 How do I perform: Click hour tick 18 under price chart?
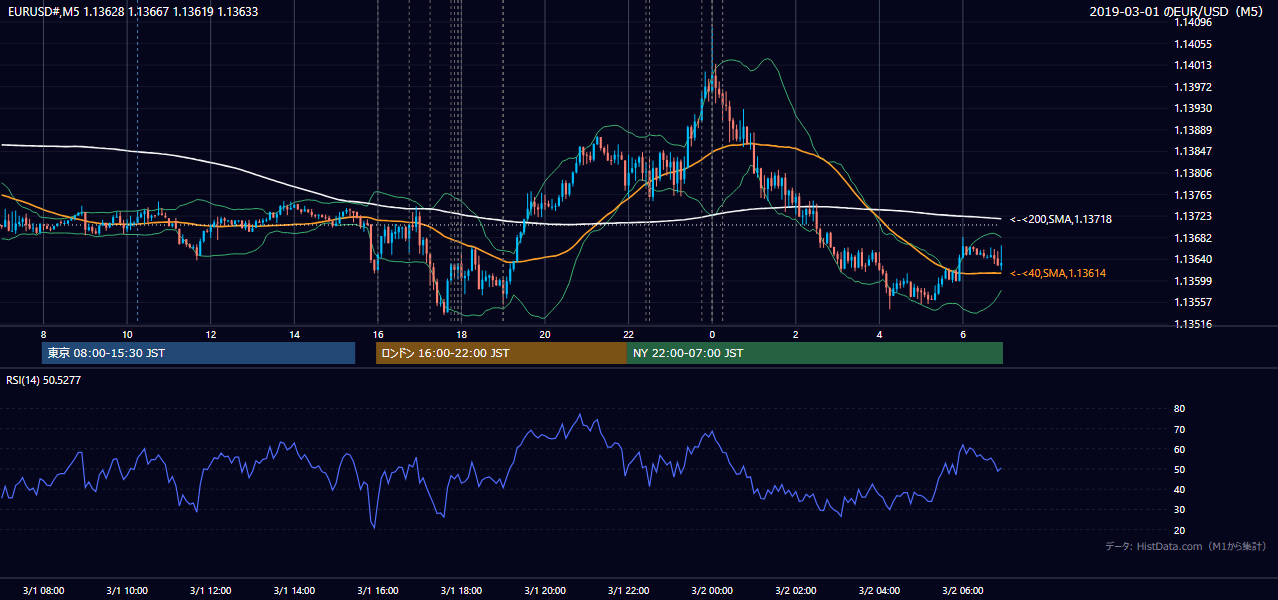(x=461, y=334)
